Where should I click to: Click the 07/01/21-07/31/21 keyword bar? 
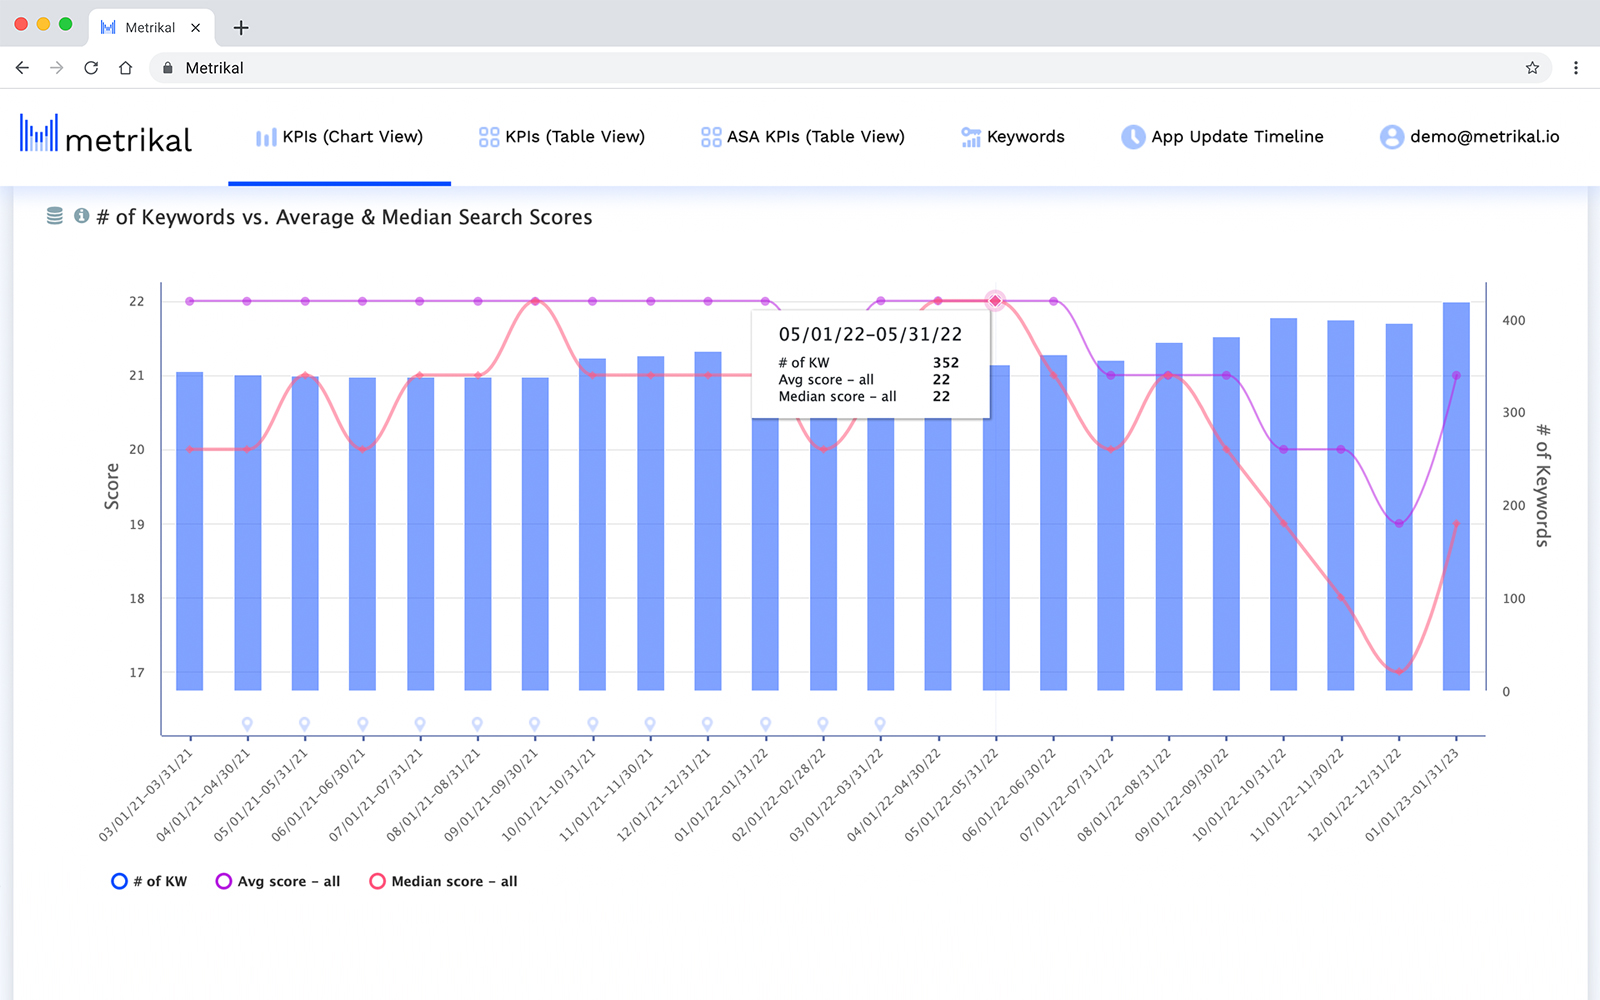420,534
